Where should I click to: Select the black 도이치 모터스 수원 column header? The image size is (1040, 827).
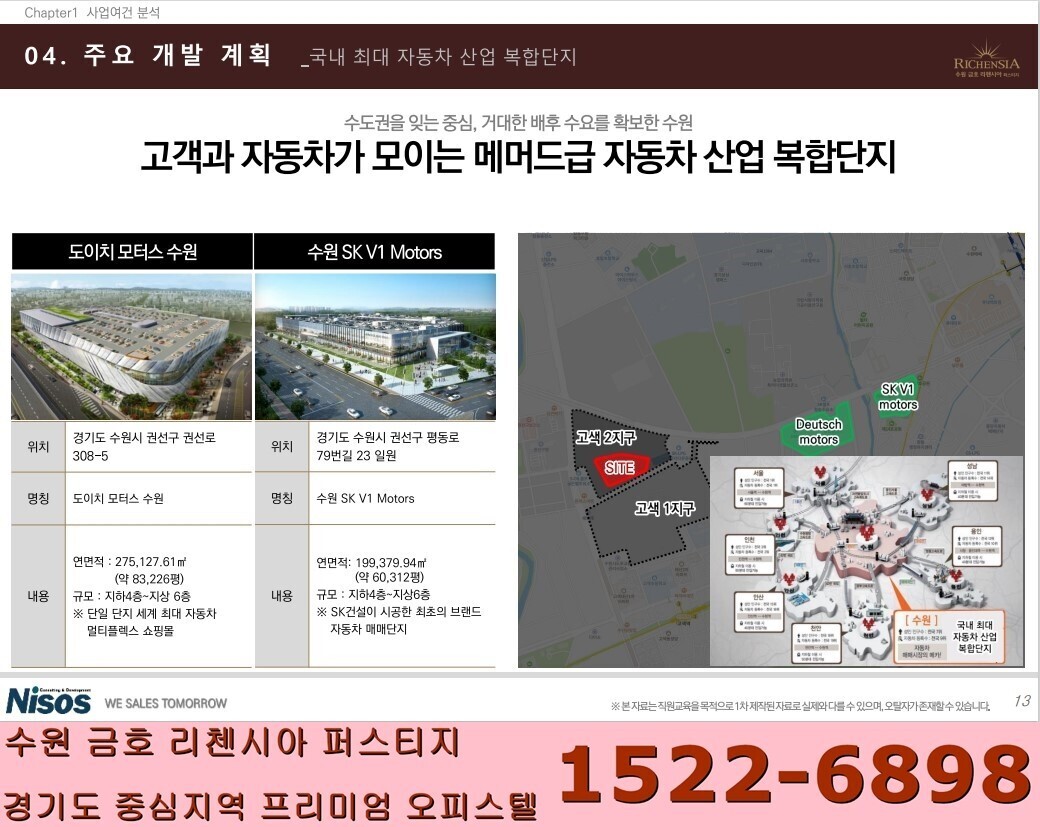[132, 251]
